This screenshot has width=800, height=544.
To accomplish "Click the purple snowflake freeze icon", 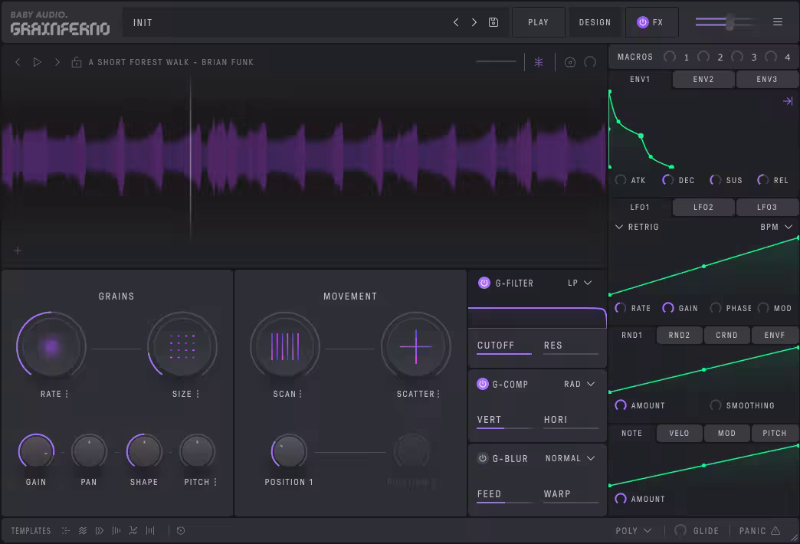I will pos(539,62).
